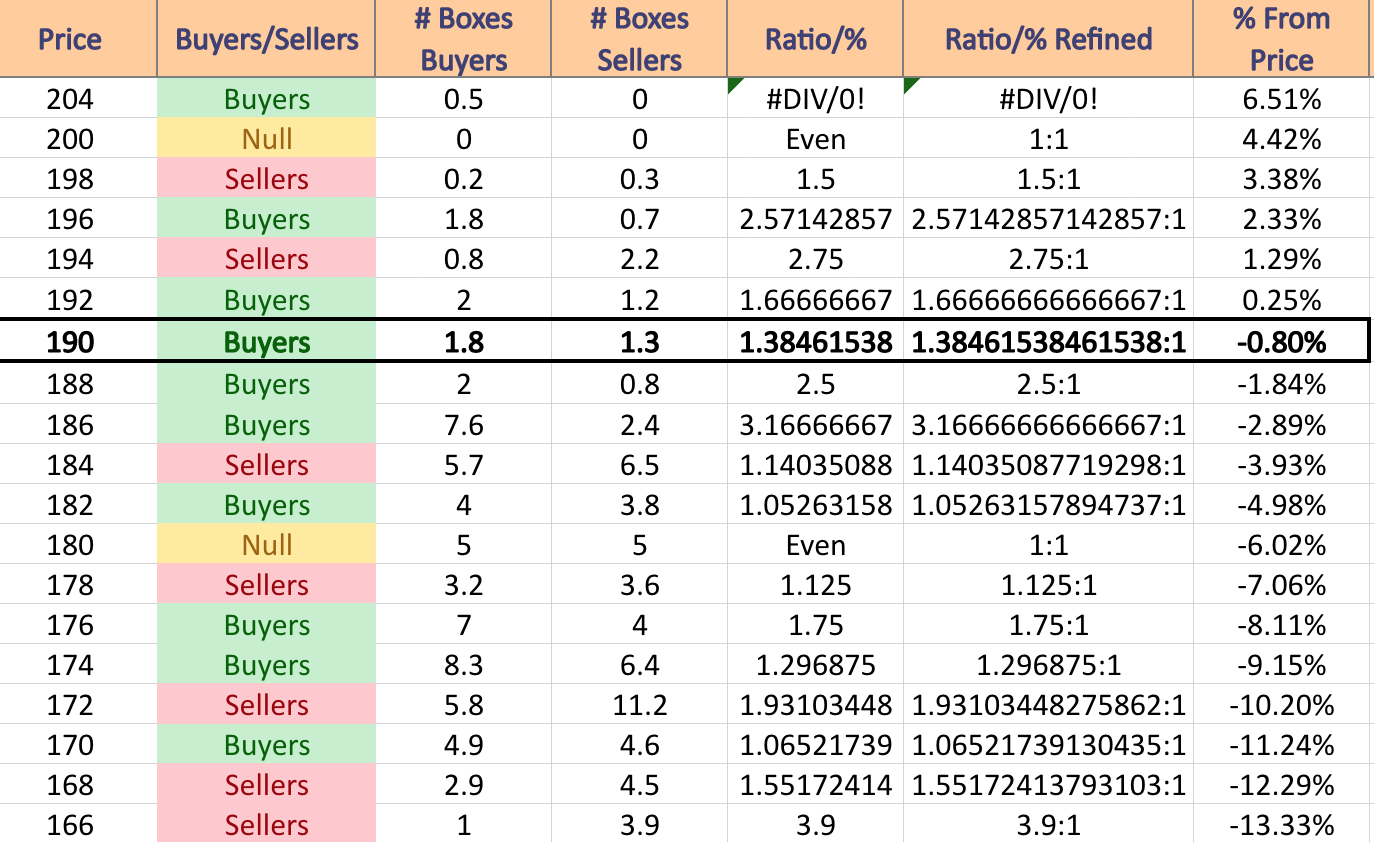Click the 1.296875:1 refined ratio cell

point(1048,665)
